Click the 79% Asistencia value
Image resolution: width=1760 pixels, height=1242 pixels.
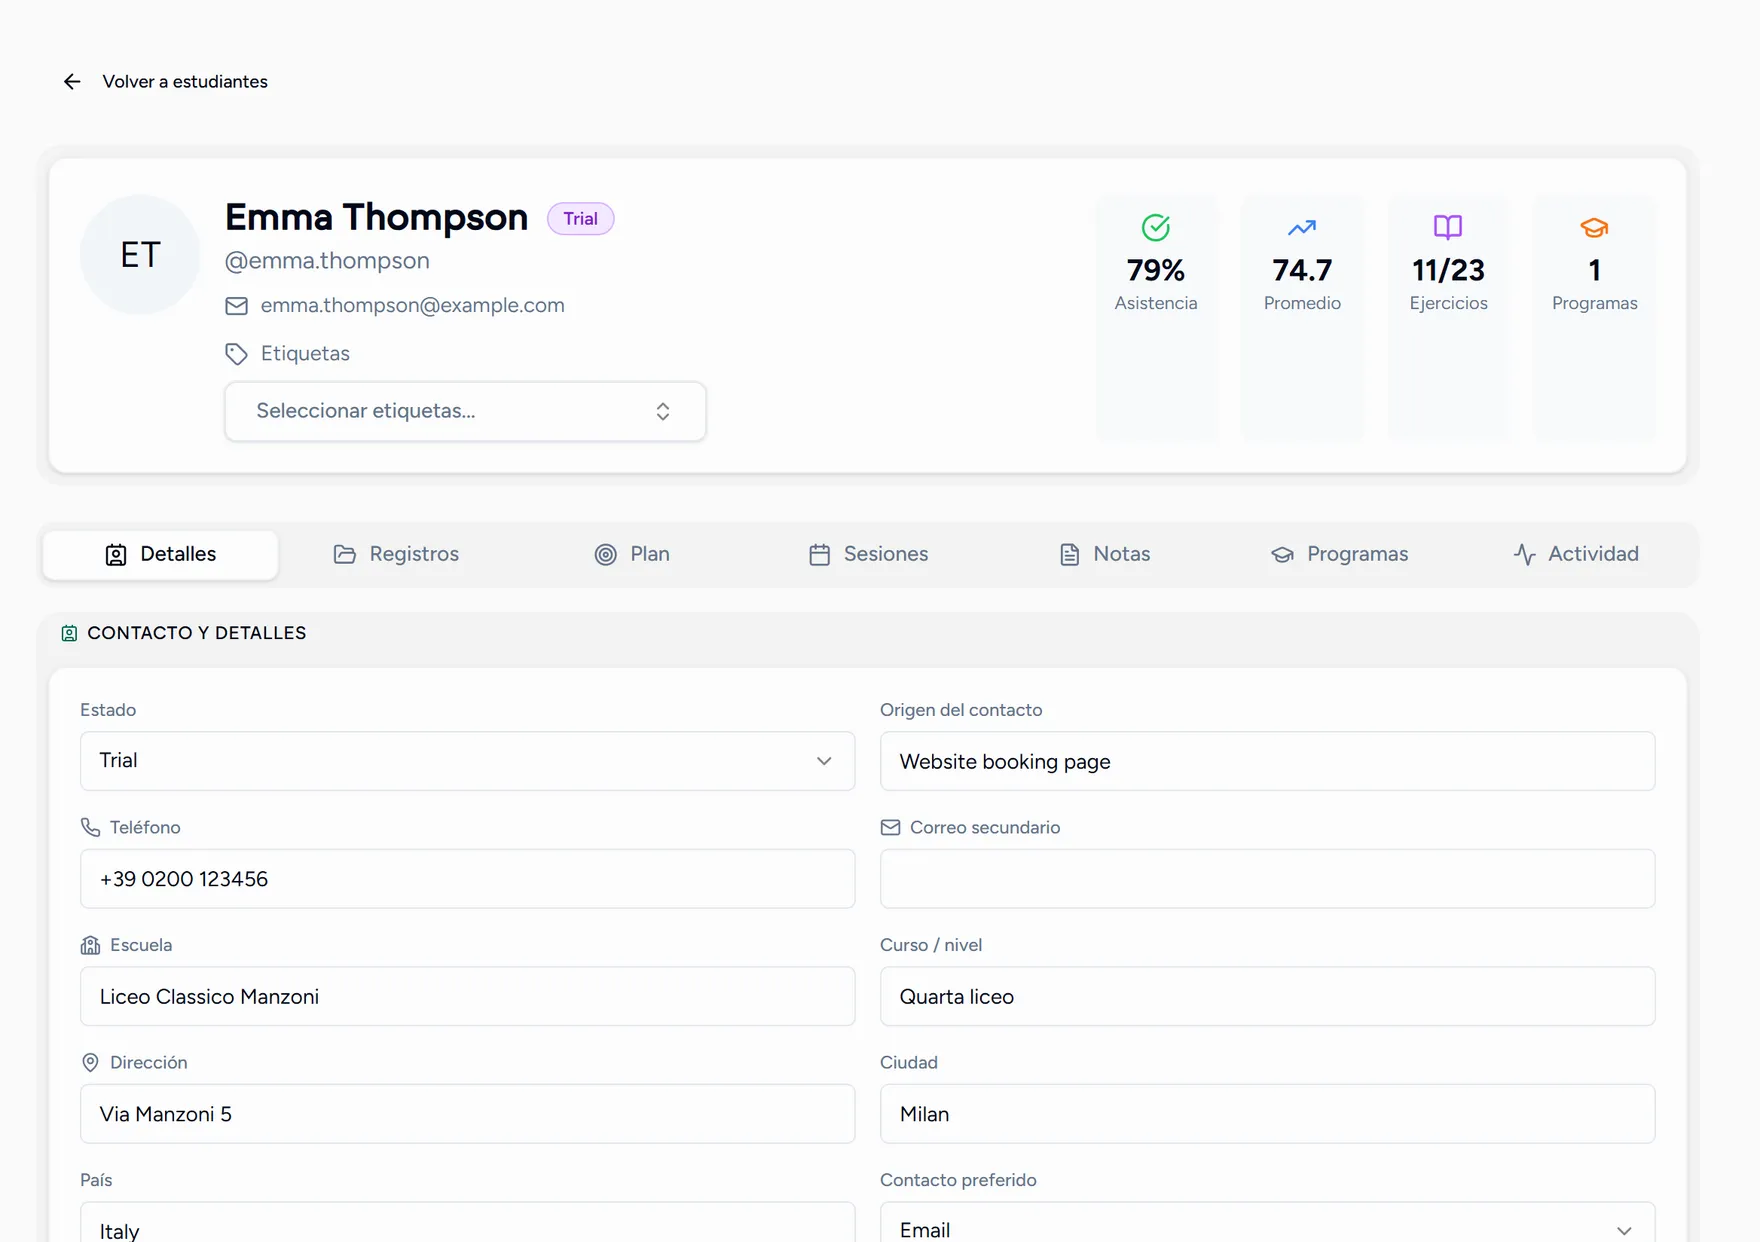coord(1156,270)
